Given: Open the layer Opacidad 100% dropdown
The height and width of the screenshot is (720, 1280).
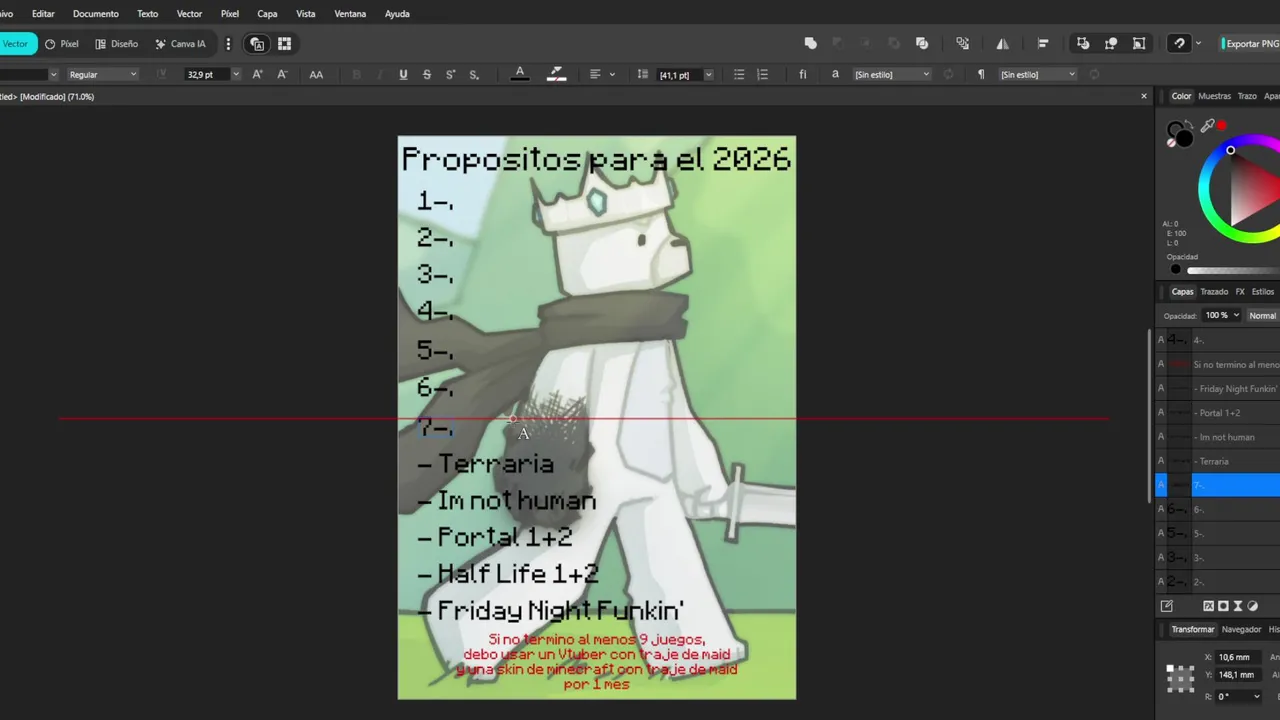Looking at the screenshot, I should click(1221, 315).
